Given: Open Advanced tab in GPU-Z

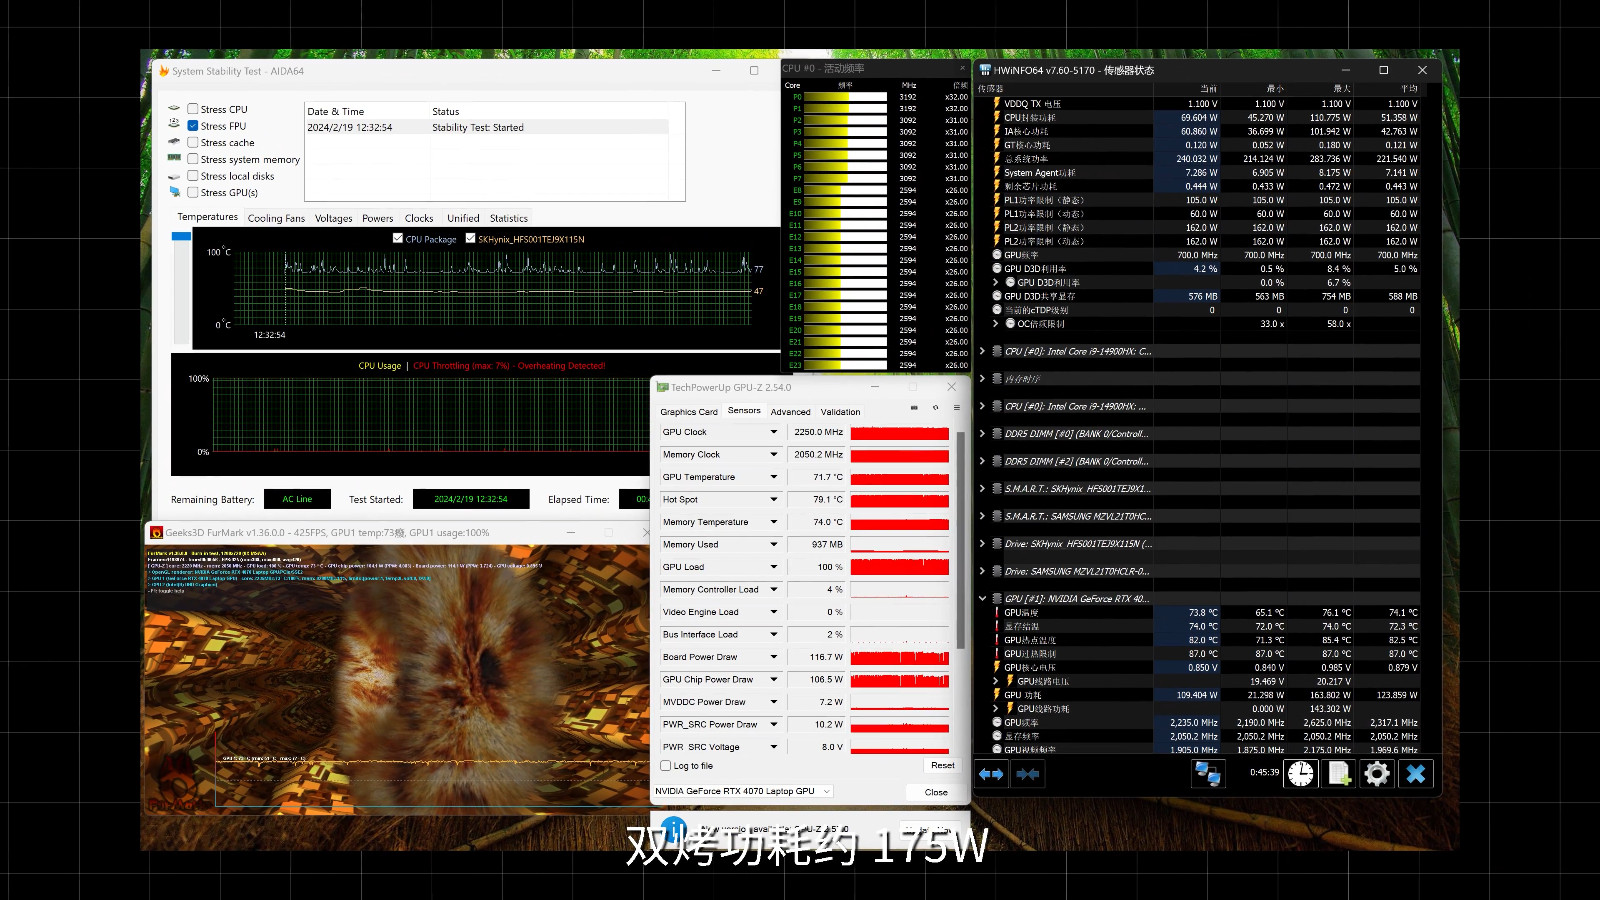Looking at the screenshot, I should coord(791,412).
